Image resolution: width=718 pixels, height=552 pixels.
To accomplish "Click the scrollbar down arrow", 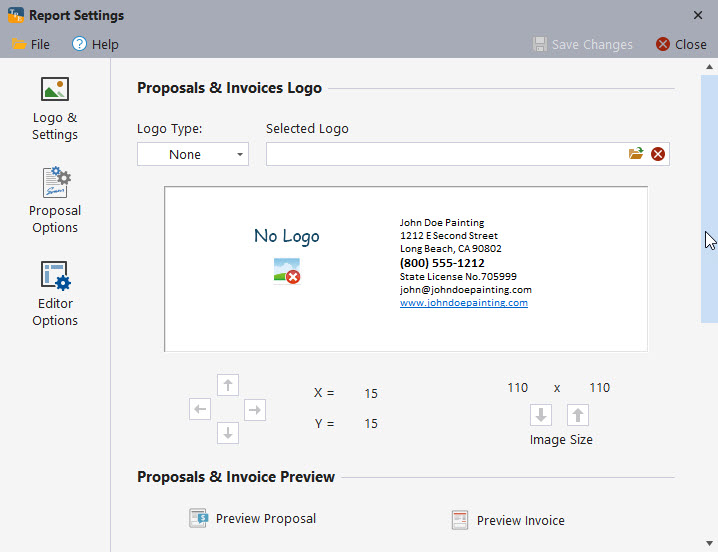I will coord(709,543).
